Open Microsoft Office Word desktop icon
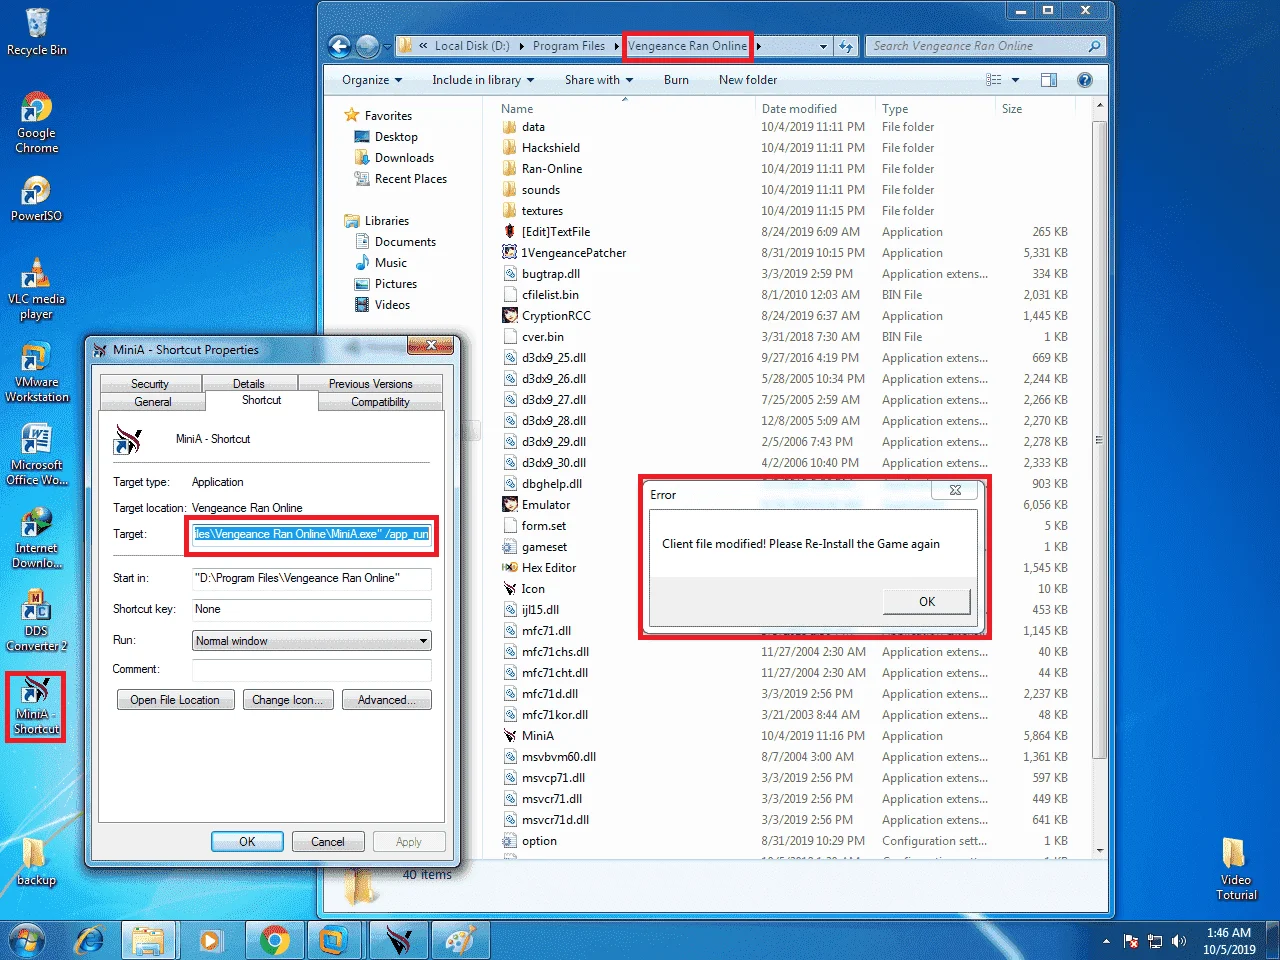Screen dimensions: 1280x960 (37, 455)
